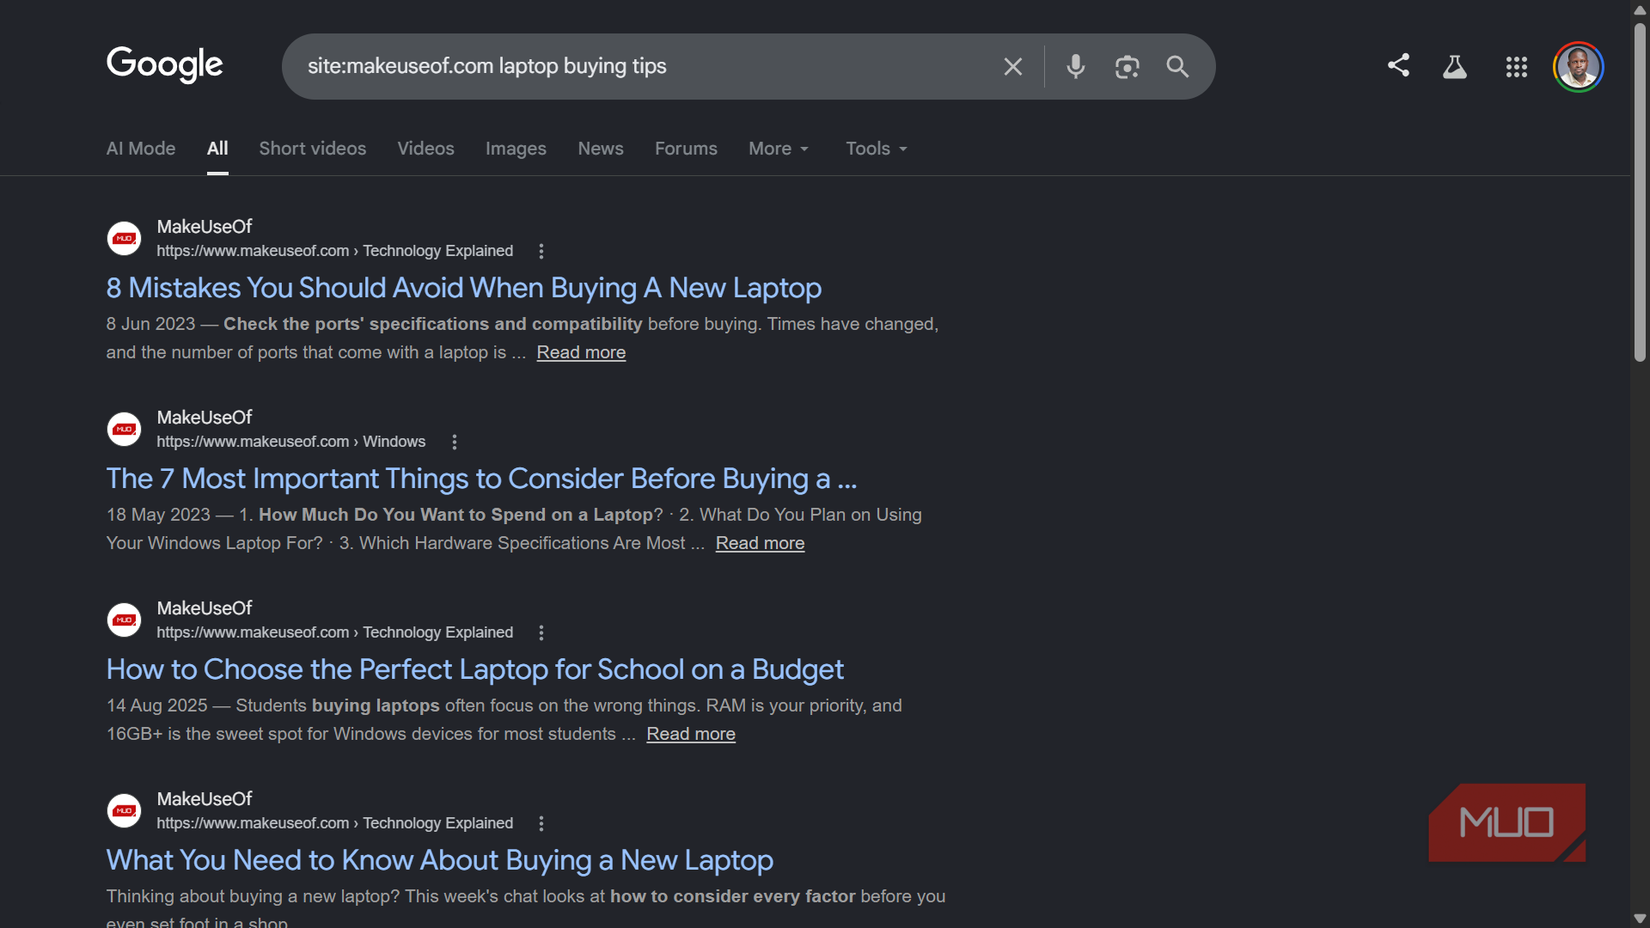Click Read more under 7 Most Important result
1650x928 pixels.
click(760, 543)
